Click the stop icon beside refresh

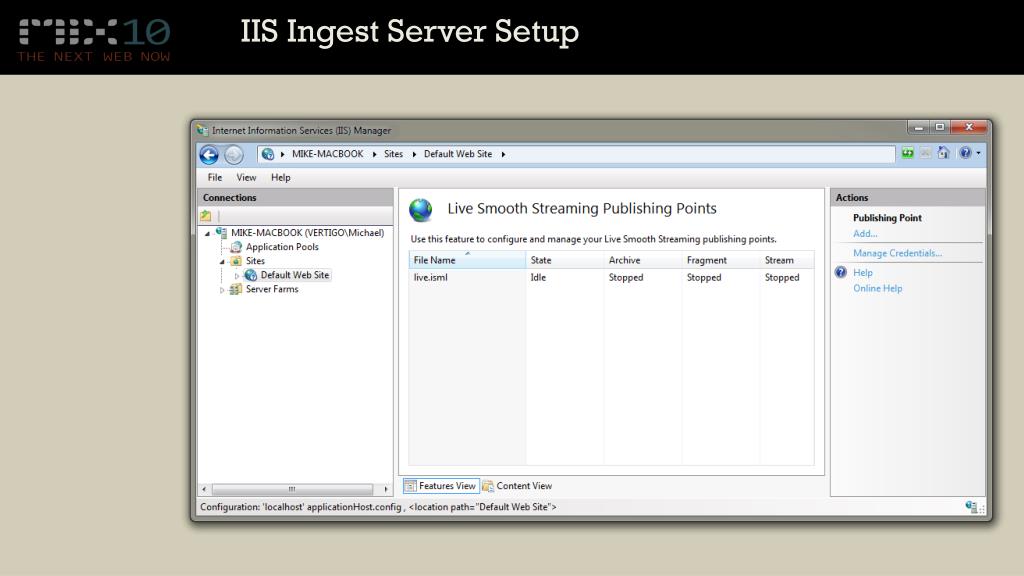pos(925,153)
